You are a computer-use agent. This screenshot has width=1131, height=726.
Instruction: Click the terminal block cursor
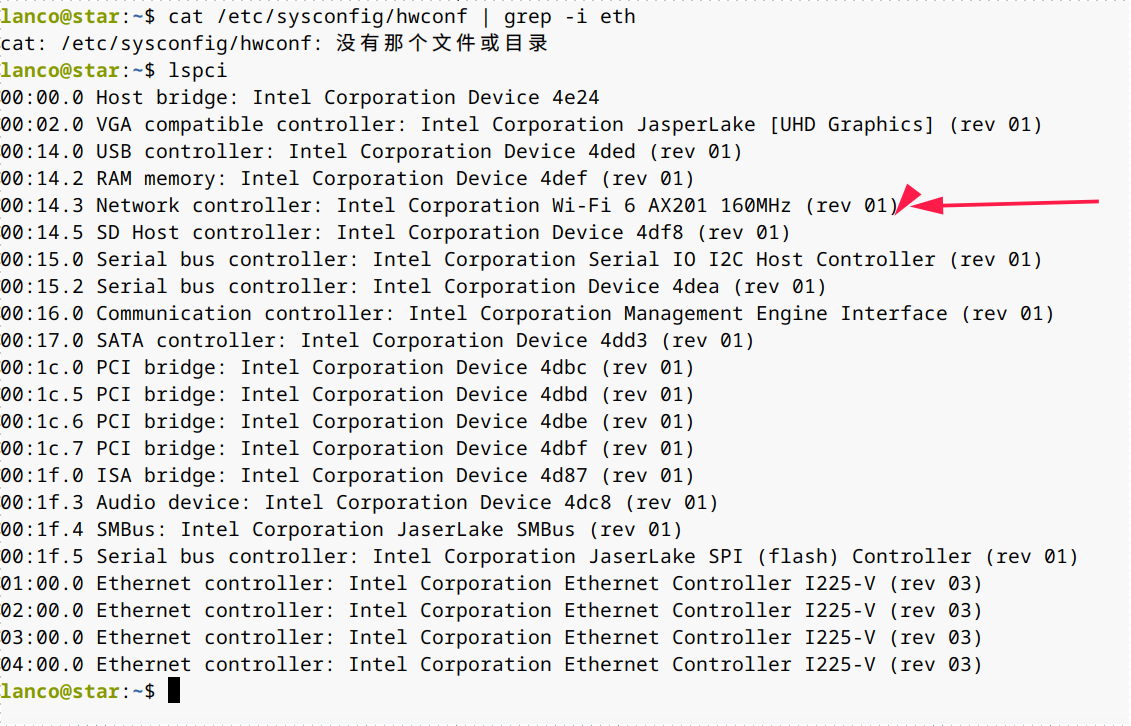pyautogui.click(x=174, y=690)
